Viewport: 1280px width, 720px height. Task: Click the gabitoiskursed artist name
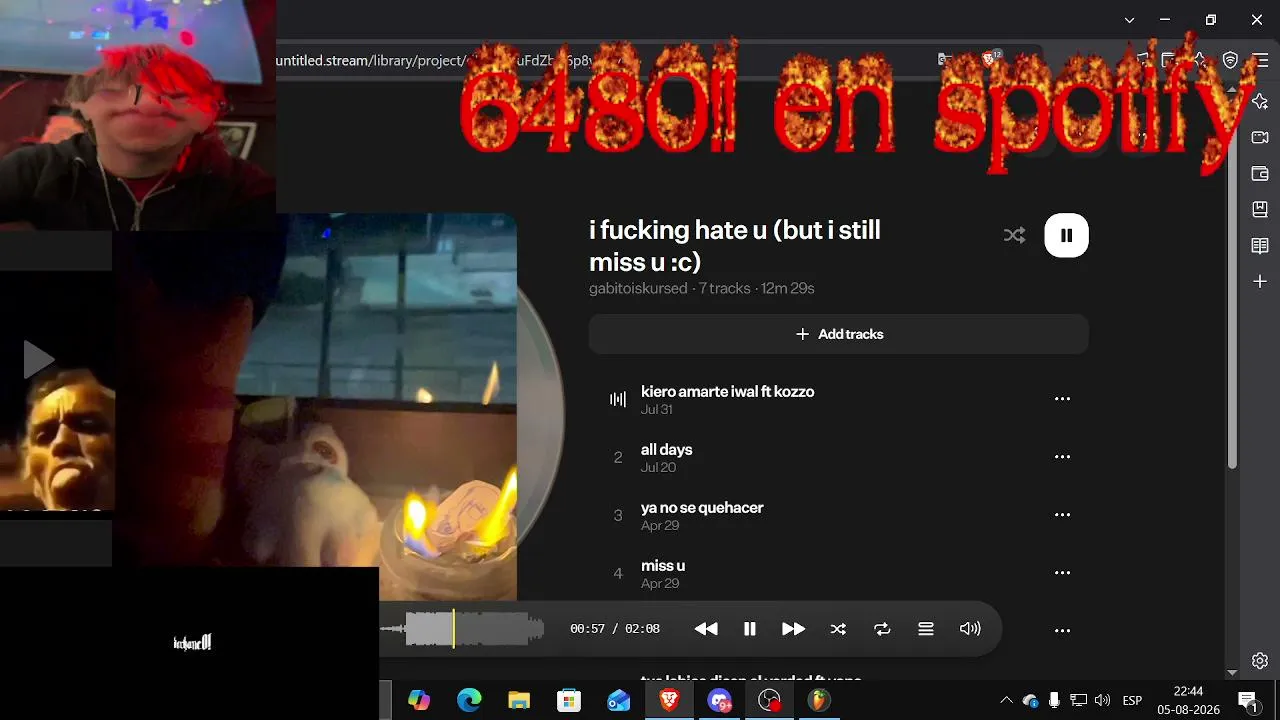point(638,288)
